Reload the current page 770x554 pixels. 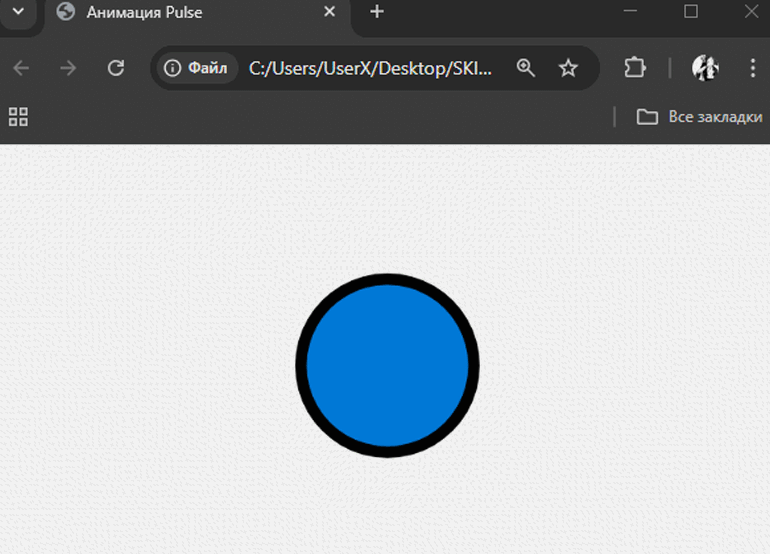tap(116, 68)
